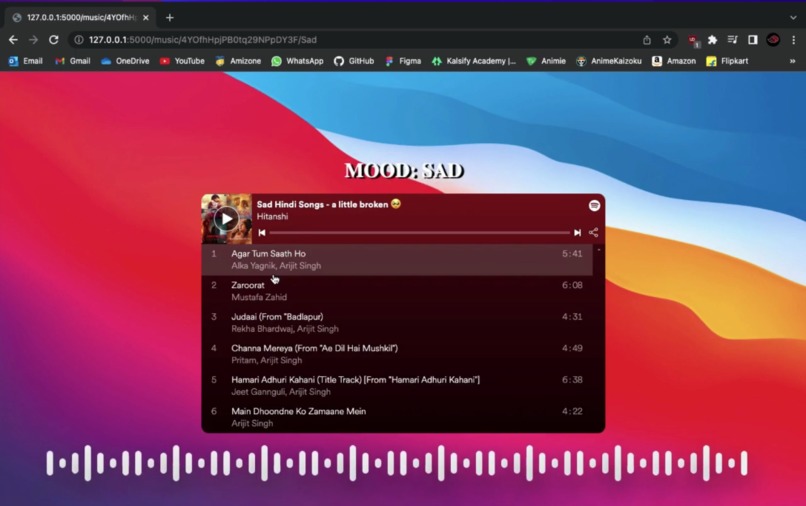The width and height of the screenshot is (806, 506).
Task: Toggle the browser side panel
Action: [x=753, y=40]
